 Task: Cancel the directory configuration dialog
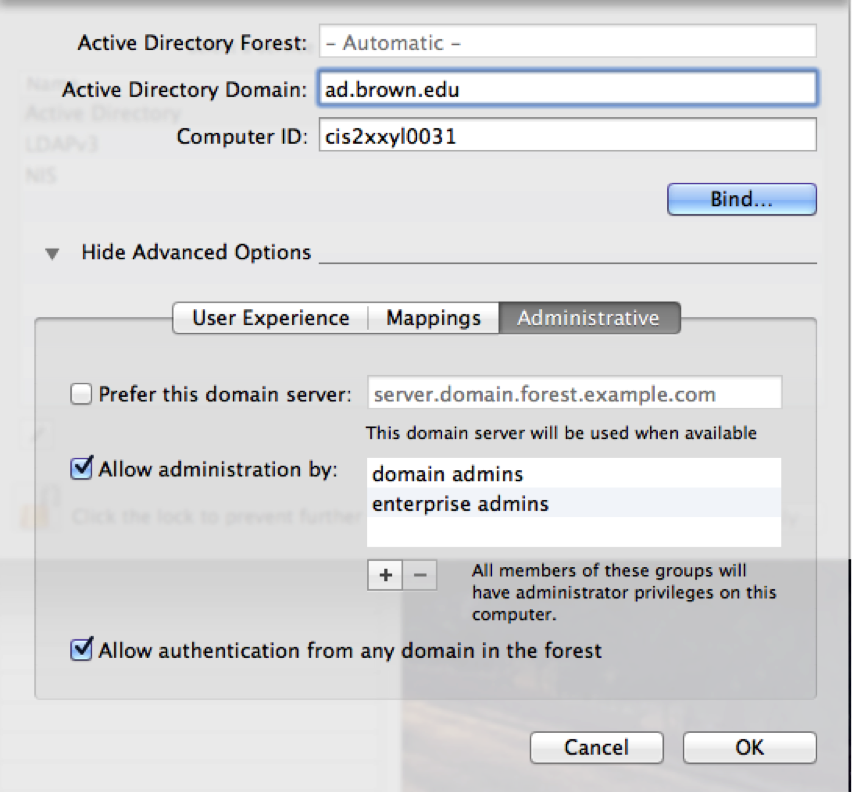point(597,747)
